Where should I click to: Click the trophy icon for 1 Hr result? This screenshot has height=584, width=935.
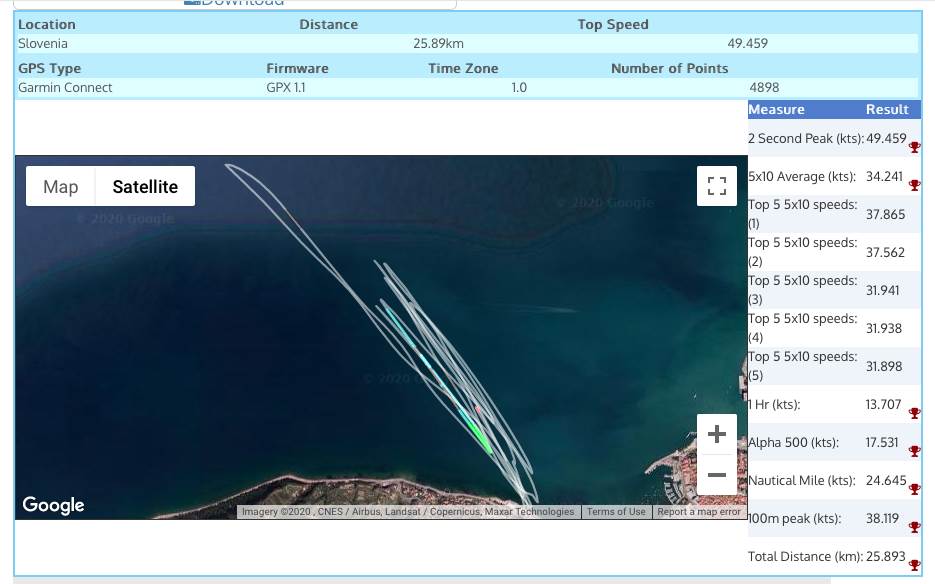click(914, 413)
